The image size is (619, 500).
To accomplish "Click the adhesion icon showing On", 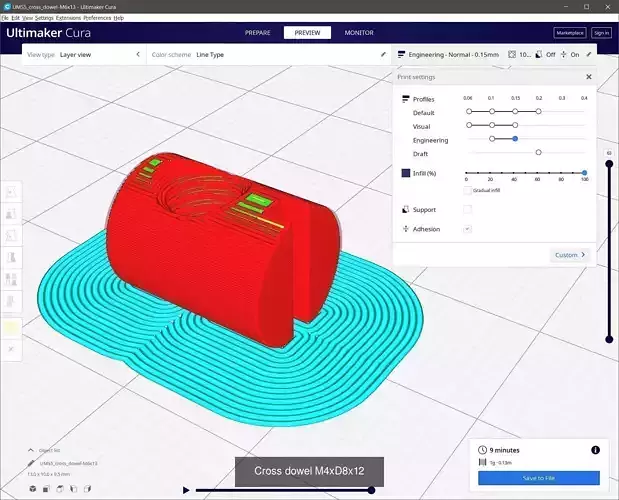I will click(x=564, y=54).
